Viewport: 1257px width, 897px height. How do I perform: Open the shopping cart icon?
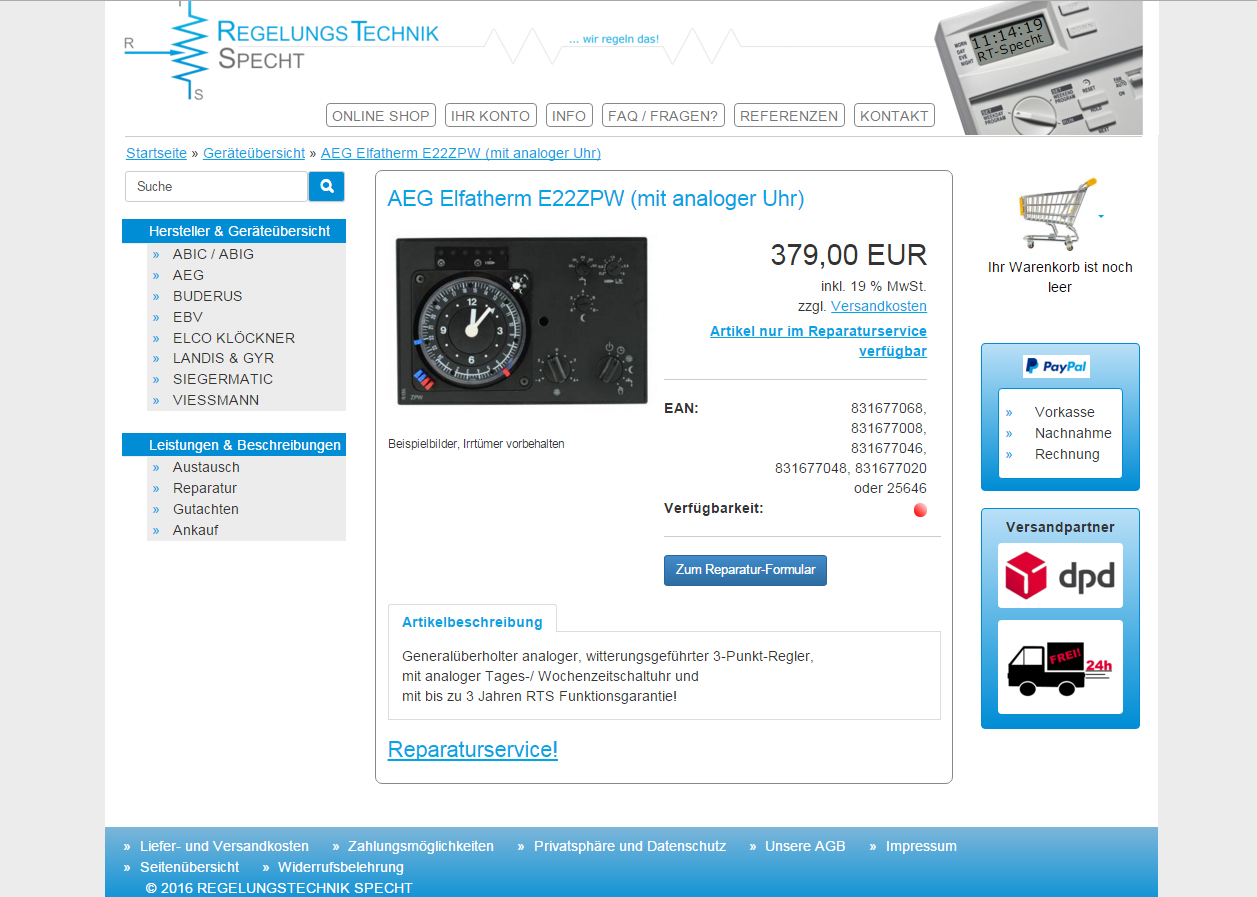tap(1057, 213)
